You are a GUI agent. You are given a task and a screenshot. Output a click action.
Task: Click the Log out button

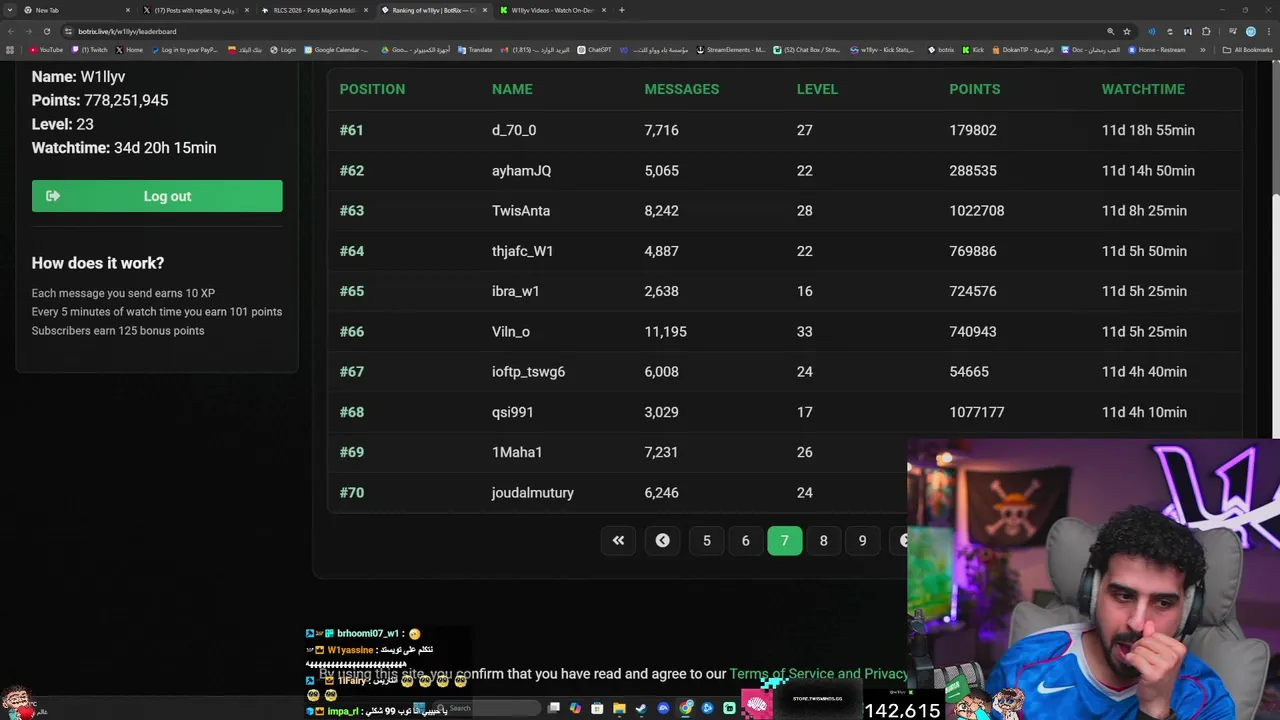[x=157, y=196]
